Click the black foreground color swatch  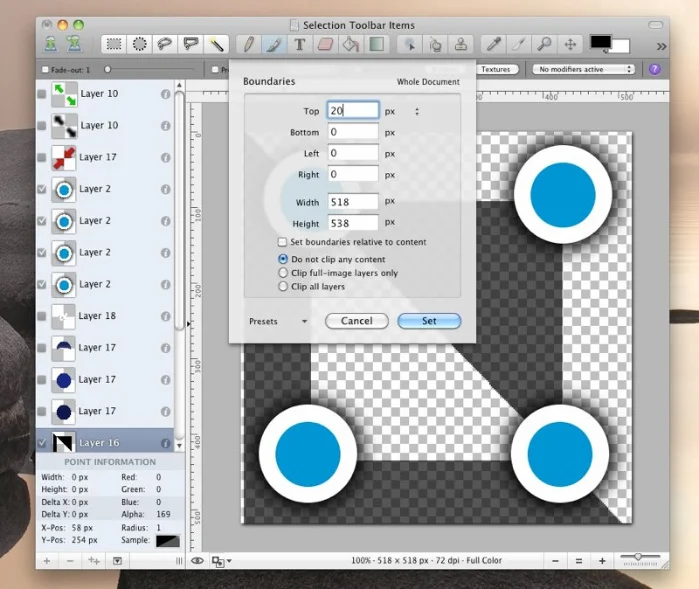pos(600,42)
